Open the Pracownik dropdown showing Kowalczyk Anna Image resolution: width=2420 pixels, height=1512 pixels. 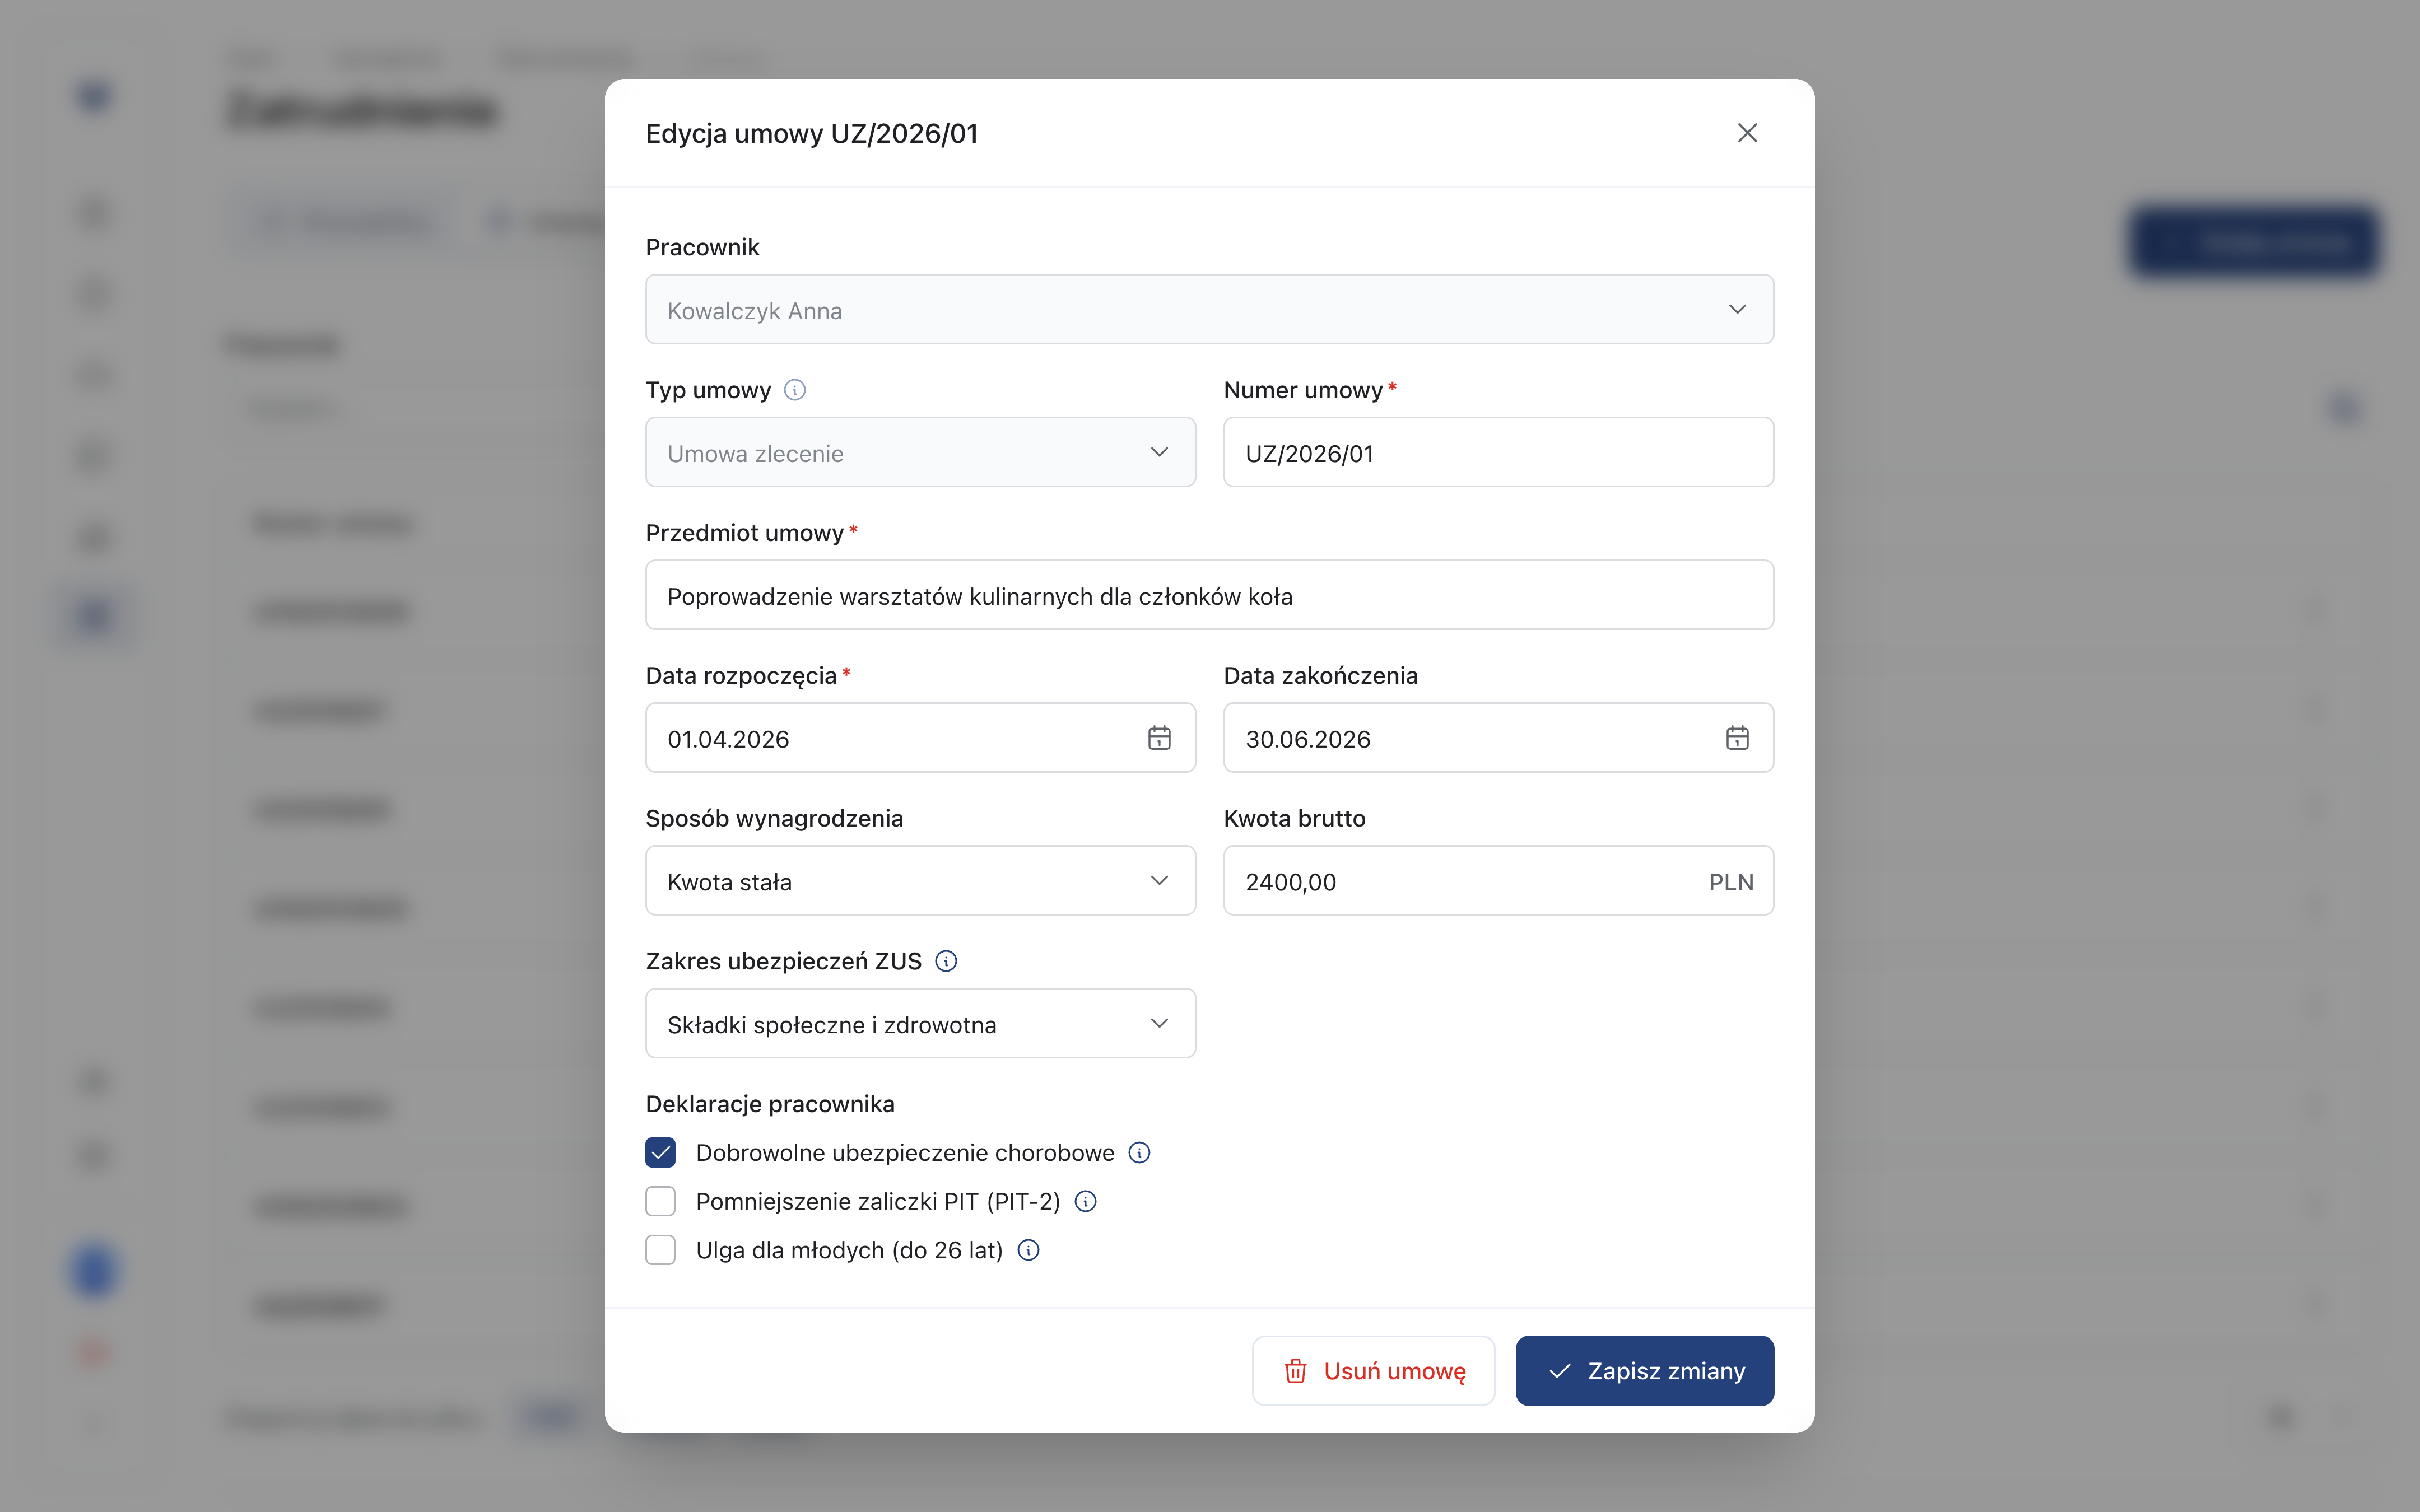point(1209,310)
